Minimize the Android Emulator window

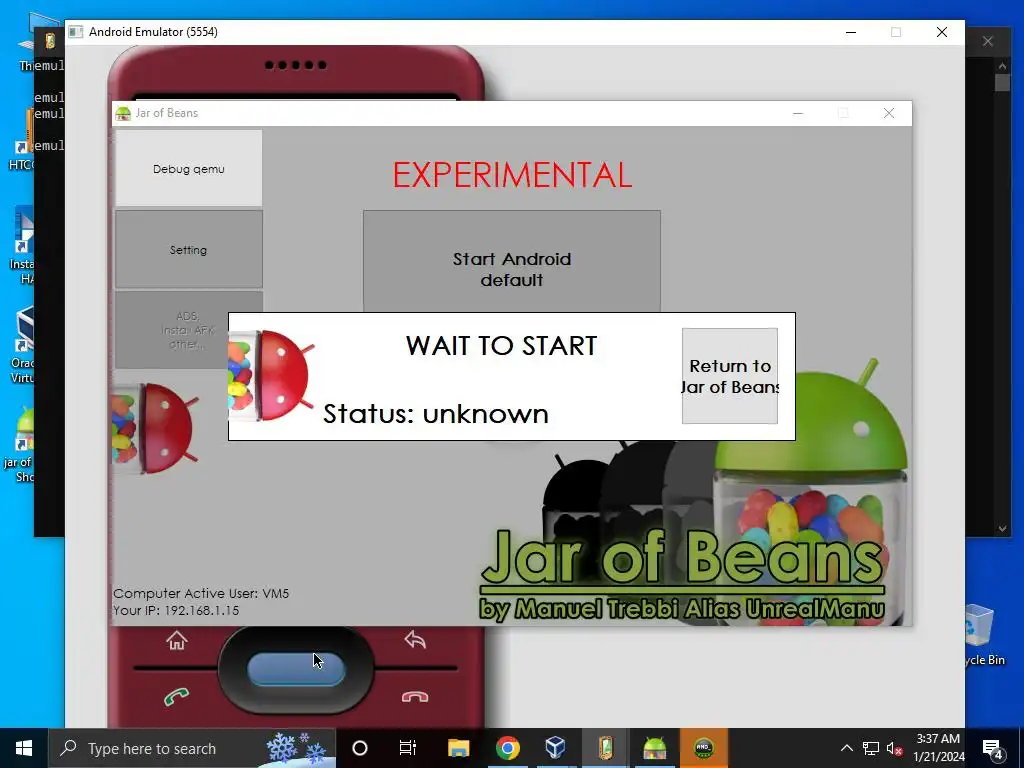(851, 32)
